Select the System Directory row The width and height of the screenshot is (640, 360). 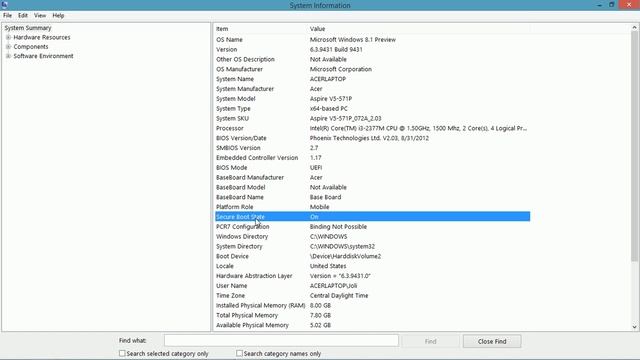point(372,246)
